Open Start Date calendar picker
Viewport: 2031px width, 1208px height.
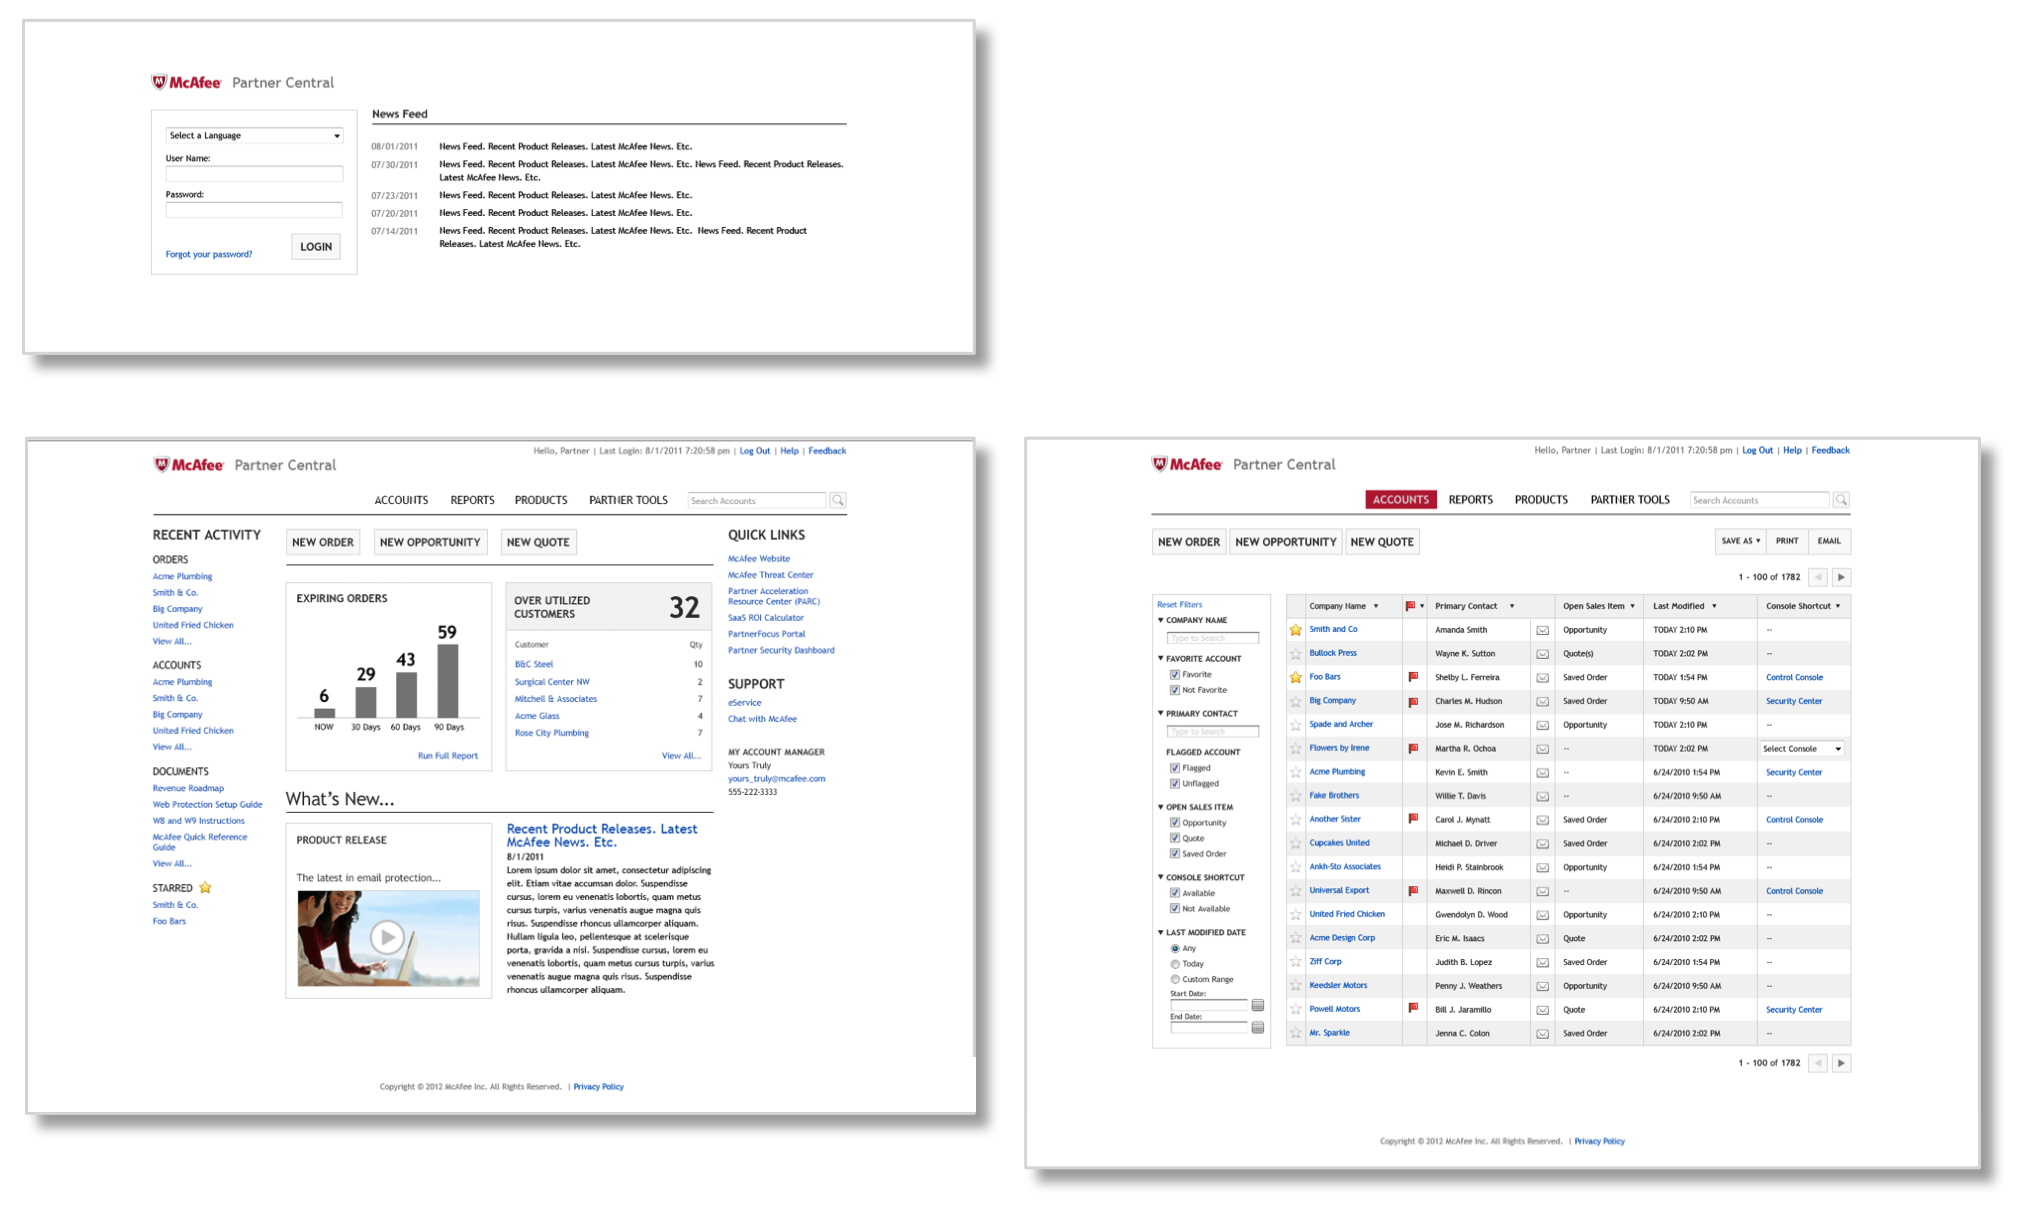tap(1257, 1005)
